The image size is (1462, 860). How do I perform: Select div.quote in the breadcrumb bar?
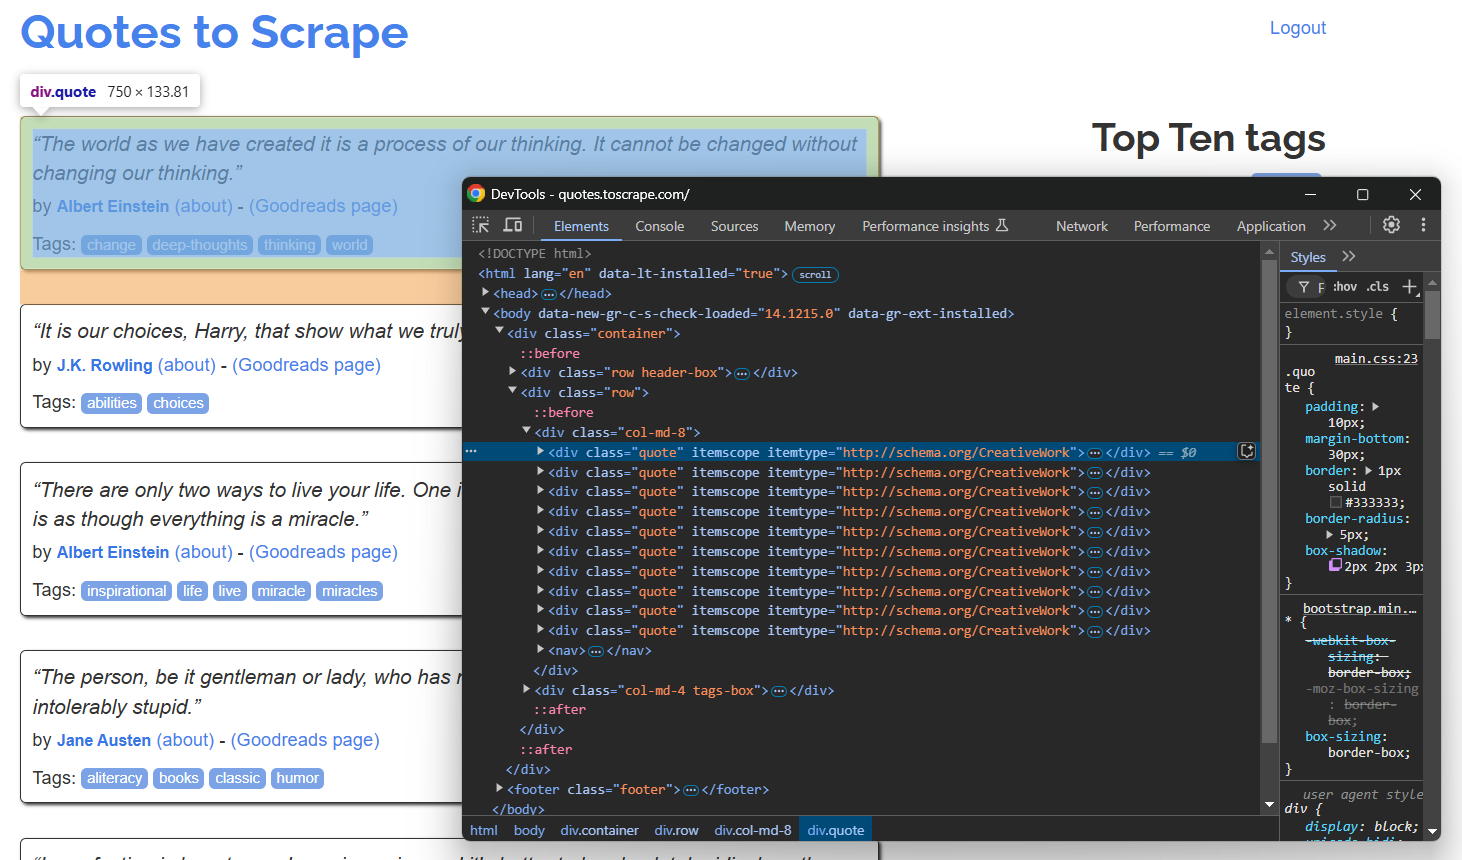[835, 829]
